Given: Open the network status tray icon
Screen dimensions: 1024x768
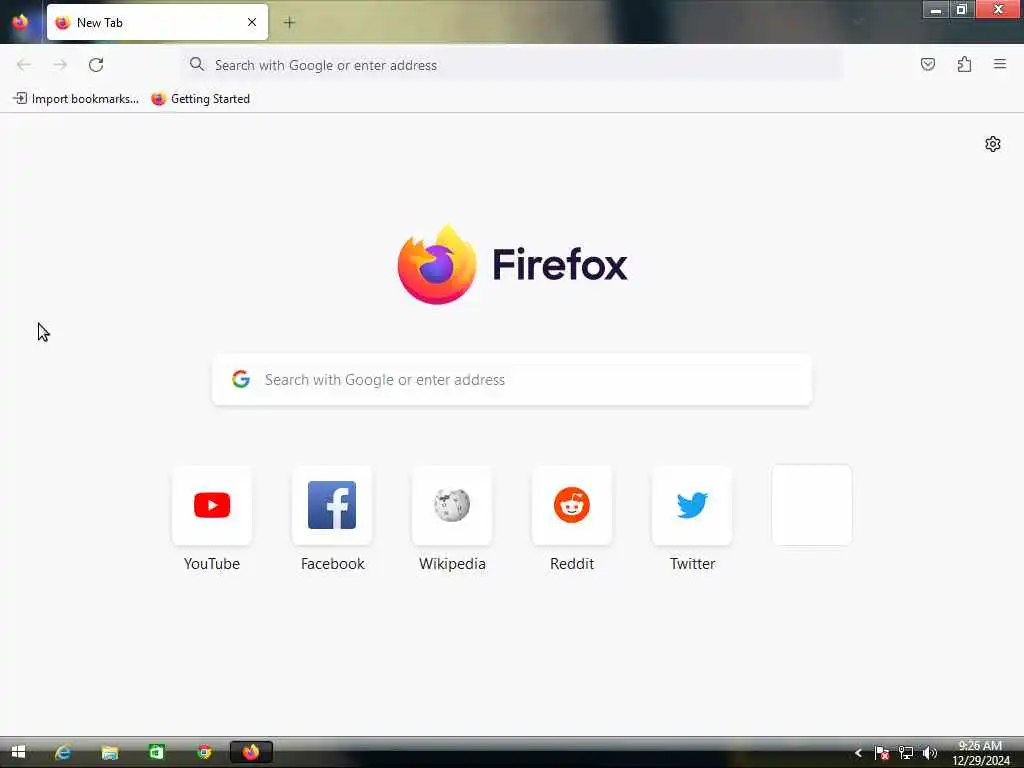Looking at the screenshot, I should pos(906,753).
